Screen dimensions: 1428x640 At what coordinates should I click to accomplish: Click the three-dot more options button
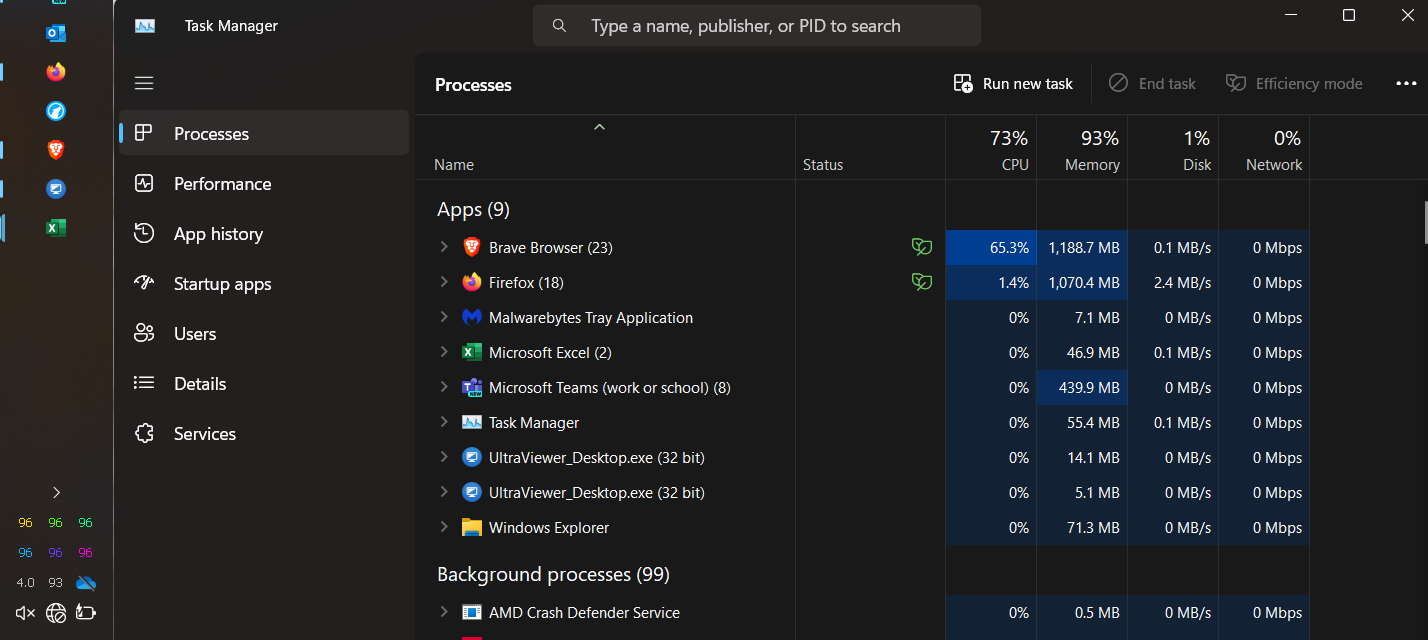(1406, 84)
